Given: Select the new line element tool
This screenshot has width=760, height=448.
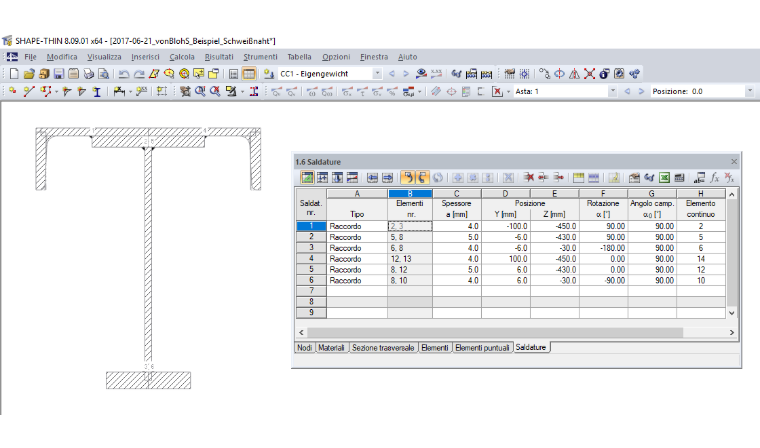Looking at the screenshot, I should [29, 91].
